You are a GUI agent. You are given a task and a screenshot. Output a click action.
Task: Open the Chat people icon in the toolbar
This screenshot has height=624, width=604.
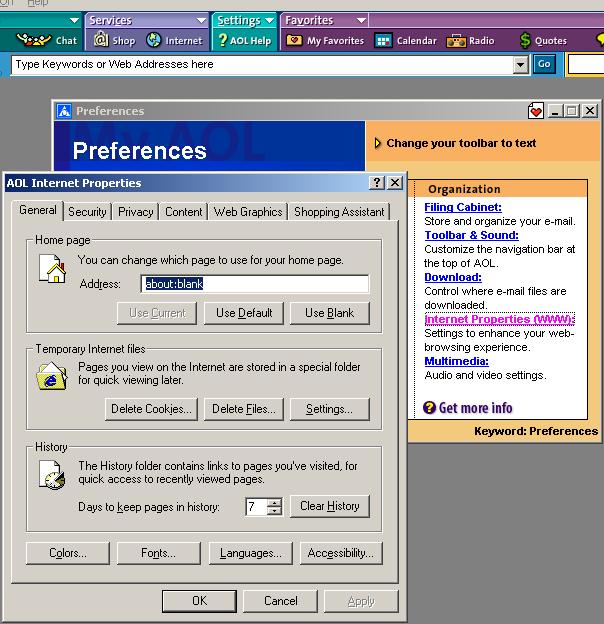33,40
